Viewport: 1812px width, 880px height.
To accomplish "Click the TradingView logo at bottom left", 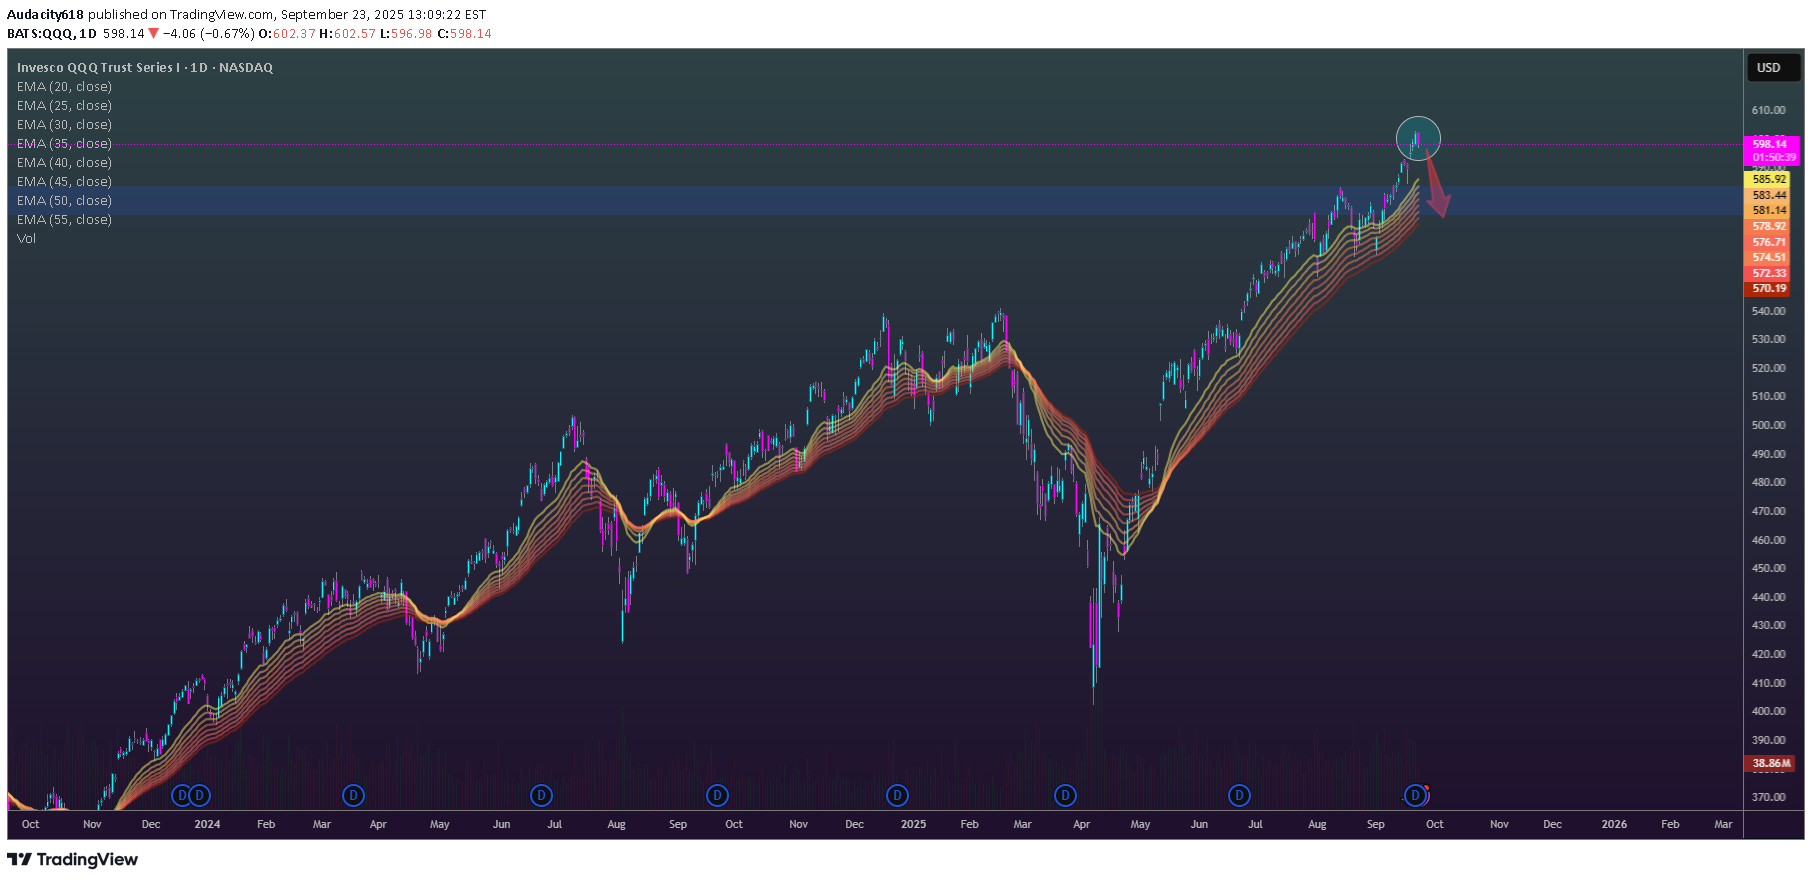I will tap(73, 860).
